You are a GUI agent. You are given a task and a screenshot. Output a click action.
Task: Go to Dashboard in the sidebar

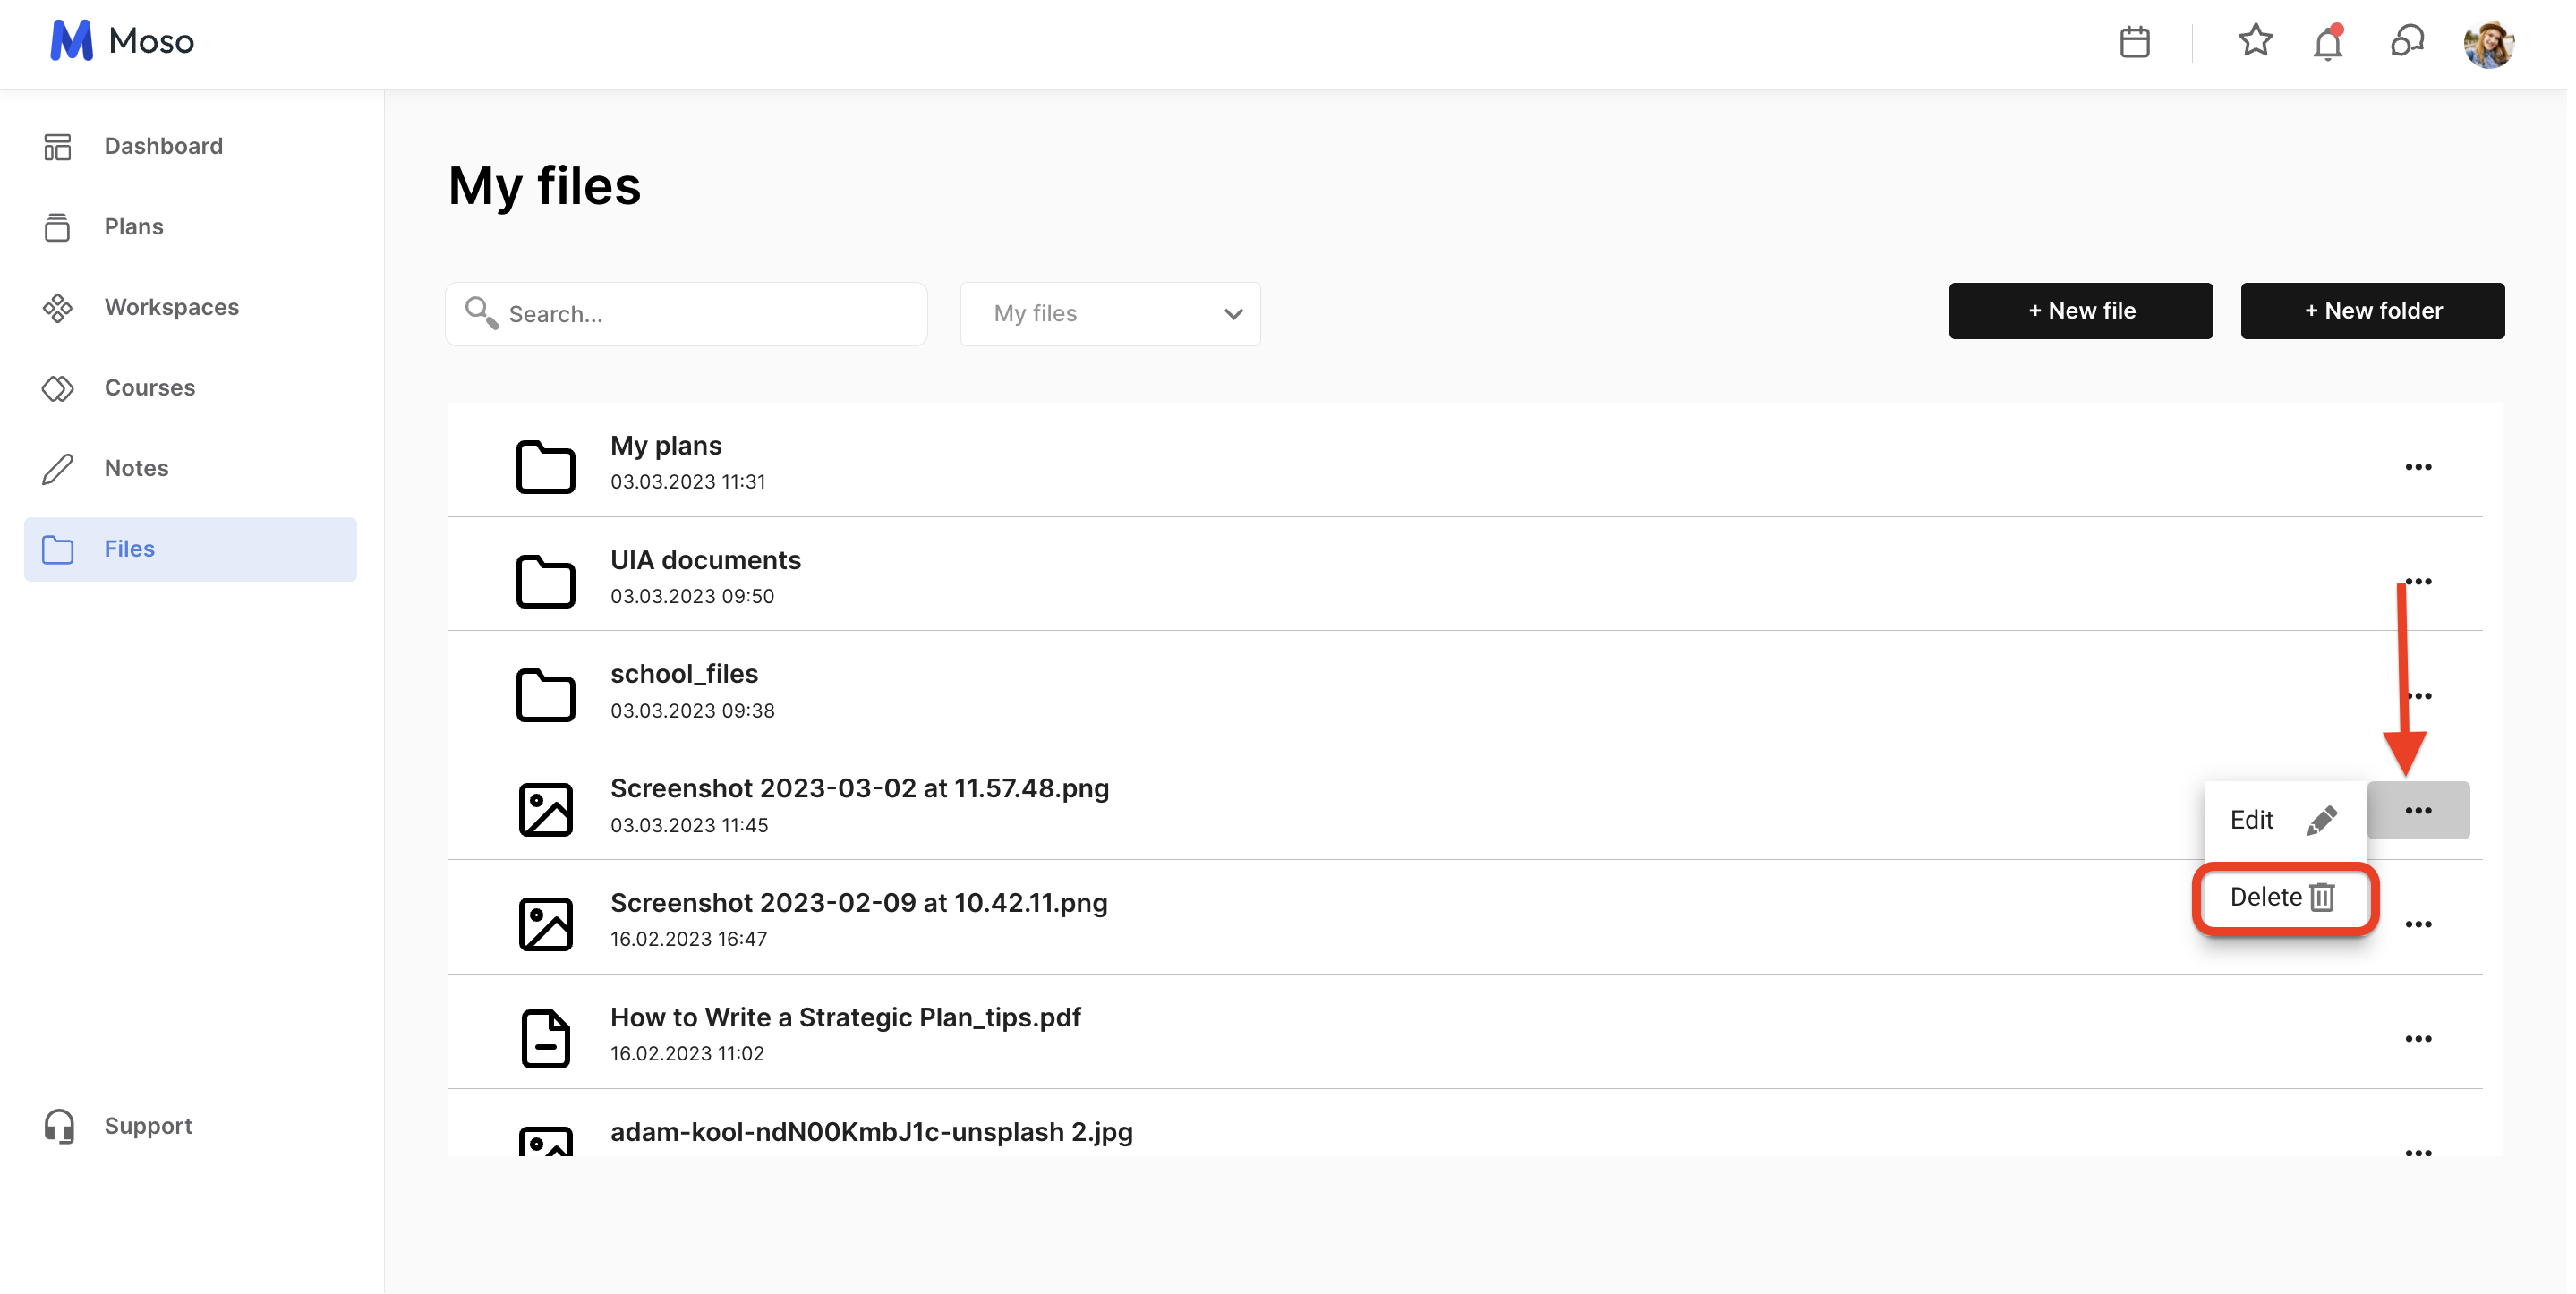(163, 146)
